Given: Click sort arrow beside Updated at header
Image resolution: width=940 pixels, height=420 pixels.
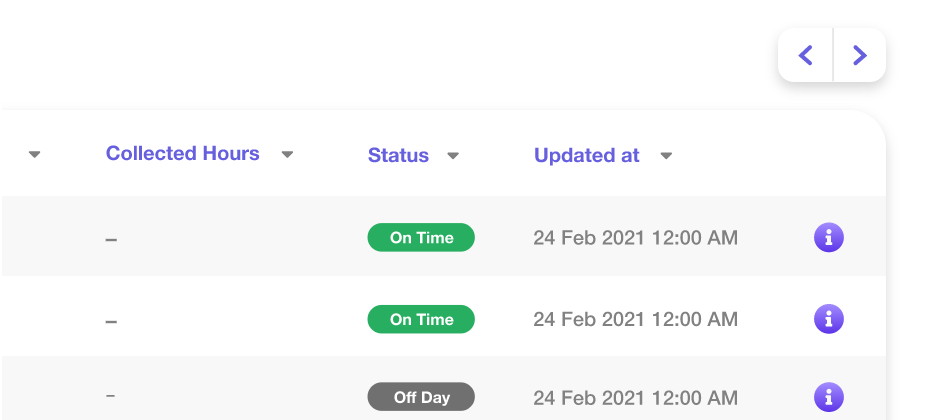Looking at the screenshot, I should tap(666, 156).
